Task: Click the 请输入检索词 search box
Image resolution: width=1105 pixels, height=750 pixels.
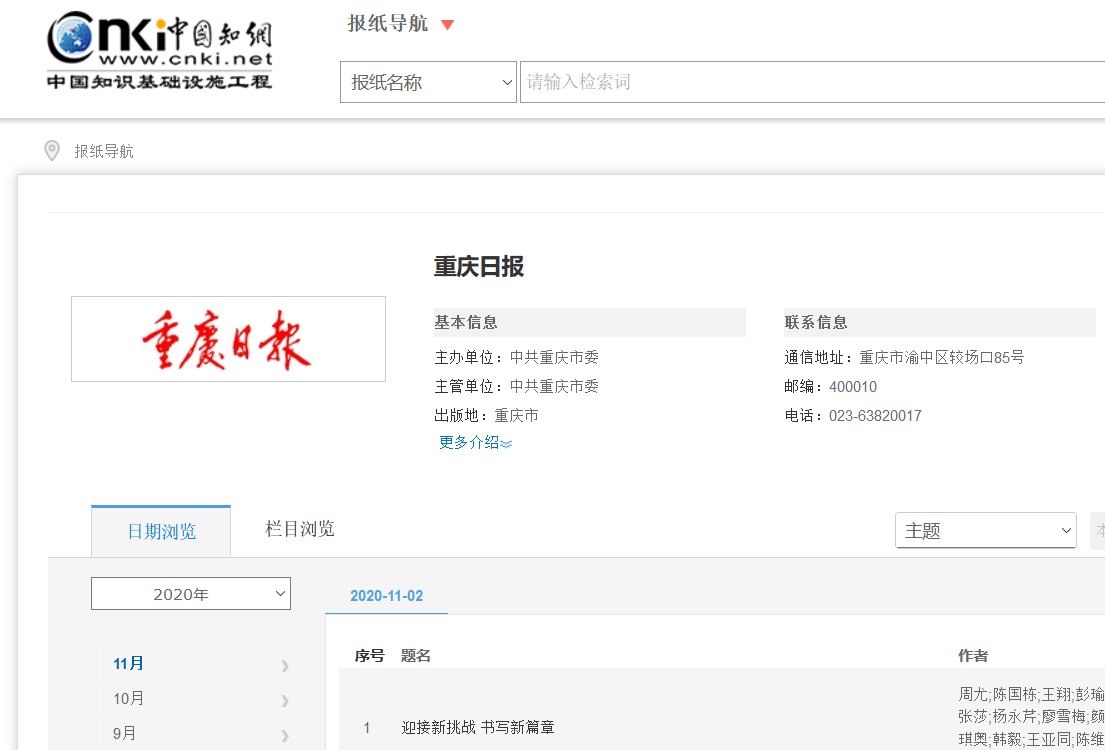Action: 812,82
